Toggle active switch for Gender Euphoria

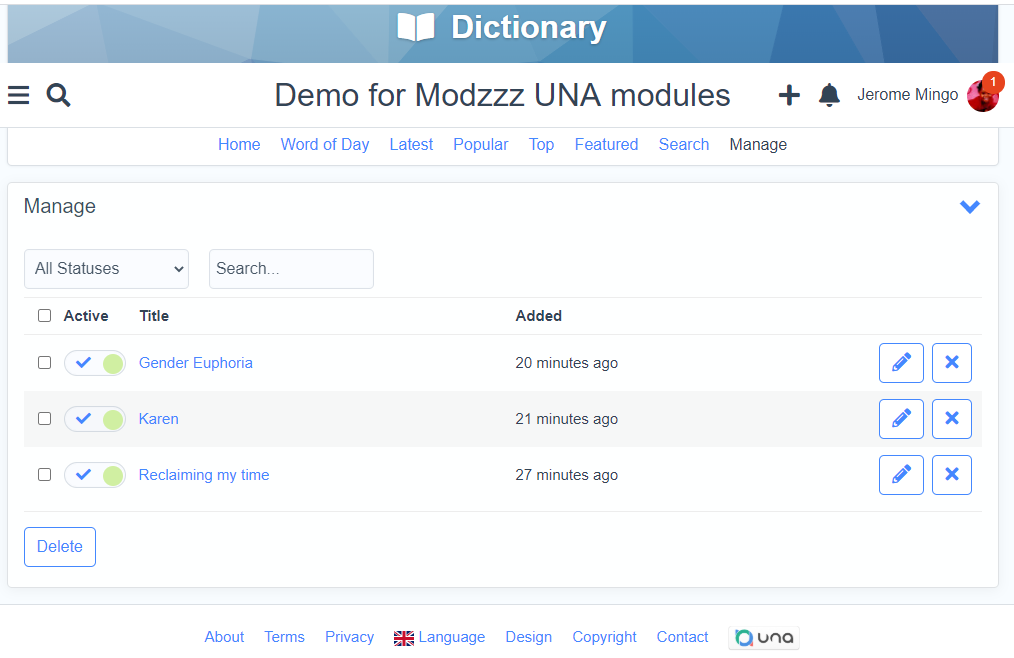click(x=95, y=363)
